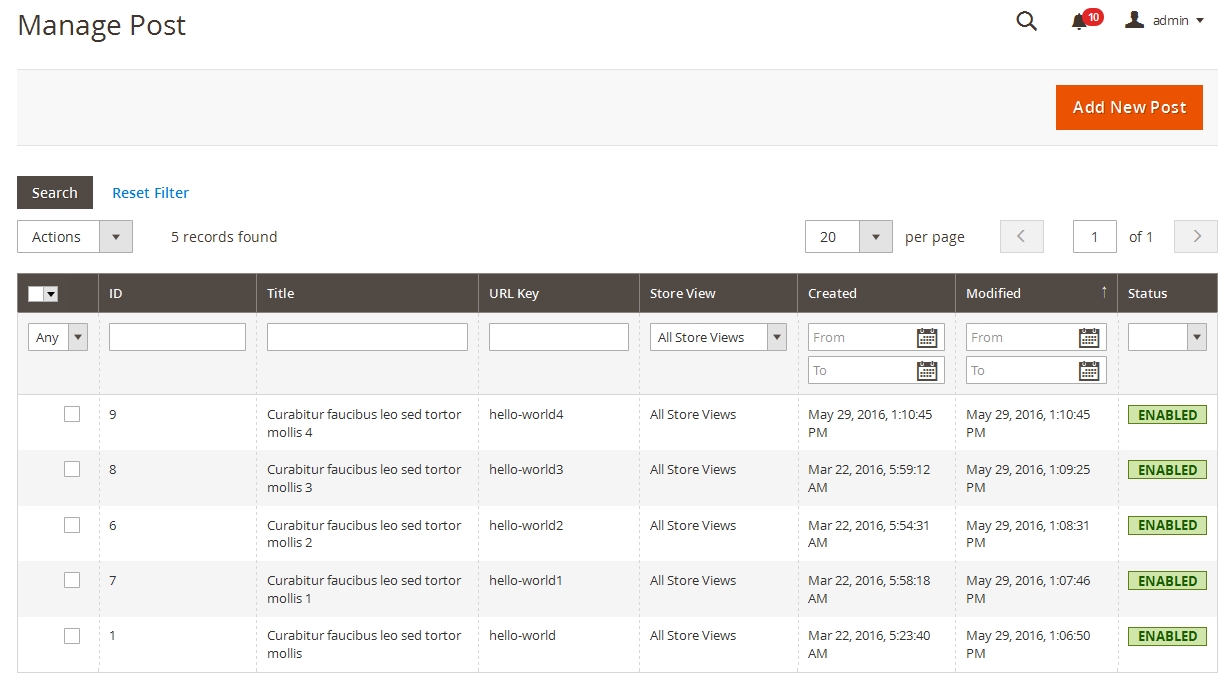This screenshot has height=674, width=1232.
Task: Open calendar for Created From date
Action: pyautogui.click(x=927, y=338)
